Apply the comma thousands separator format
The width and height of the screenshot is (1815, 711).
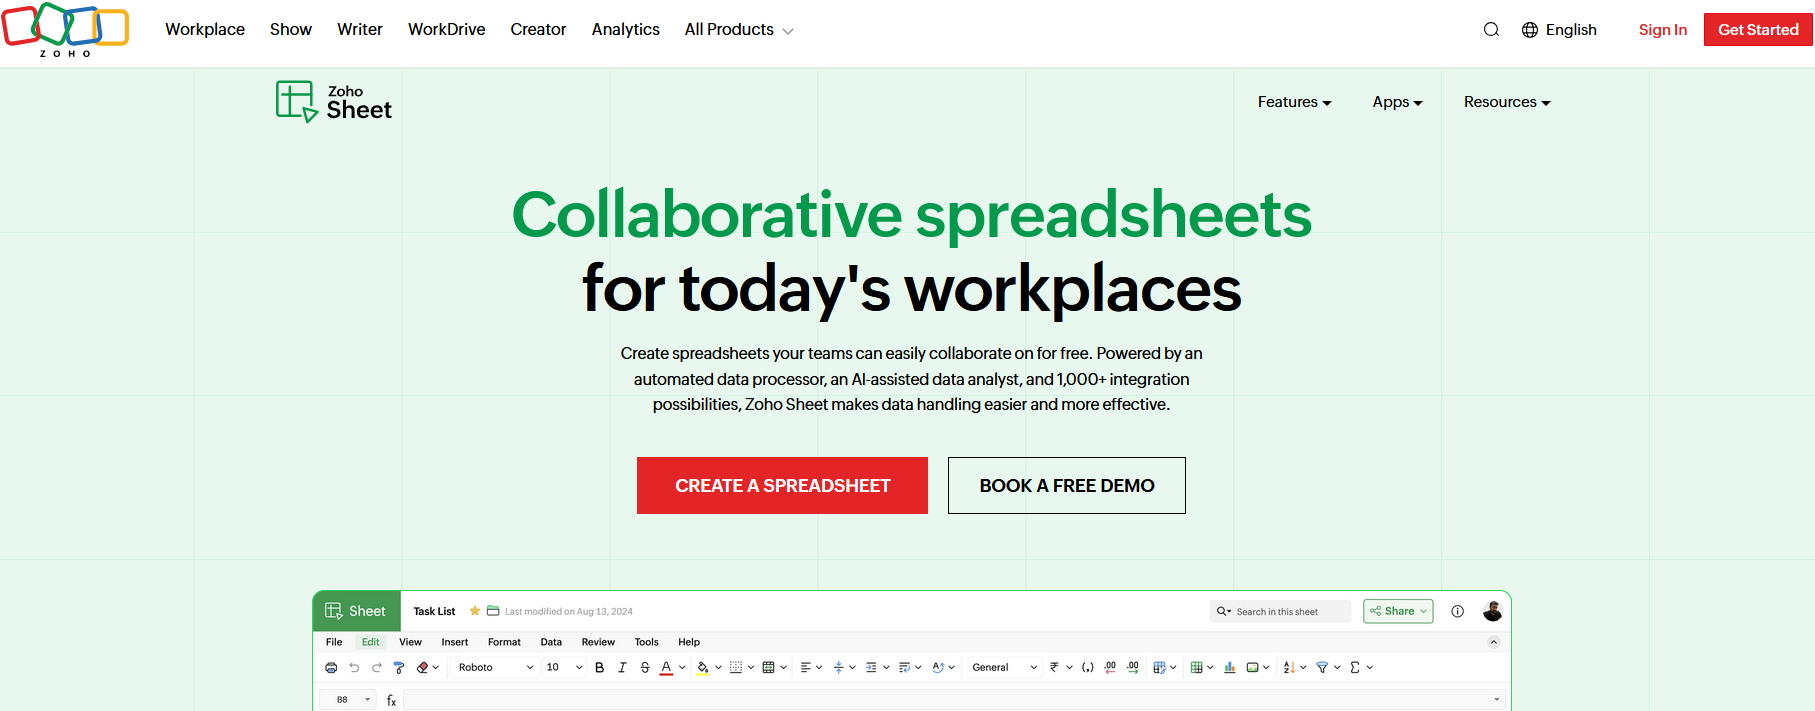pyautogui.click(x=1088, y=668)
